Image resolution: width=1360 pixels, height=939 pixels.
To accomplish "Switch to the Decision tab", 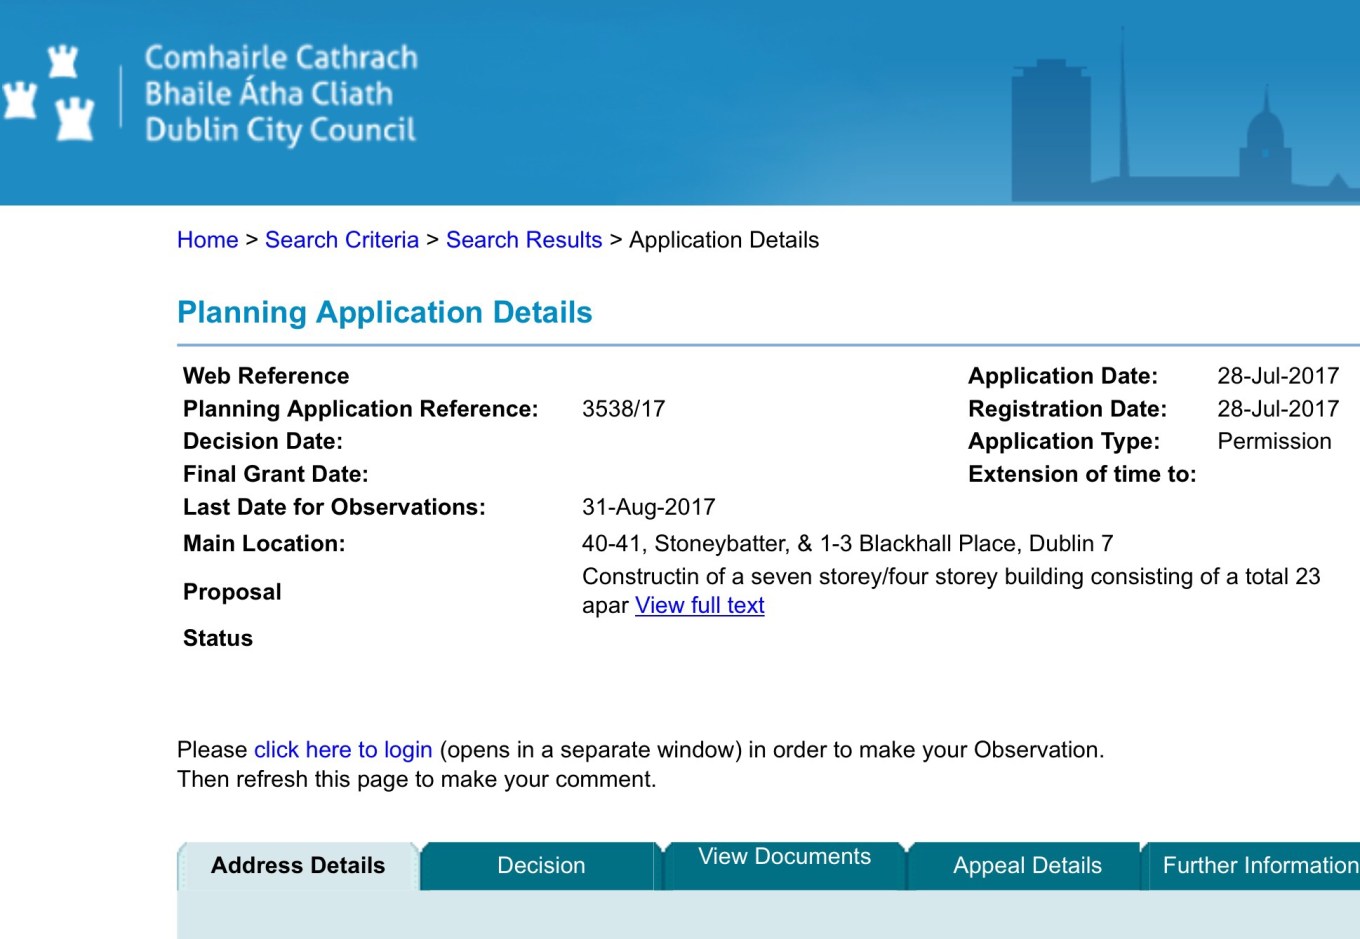I will pos(541,866).
